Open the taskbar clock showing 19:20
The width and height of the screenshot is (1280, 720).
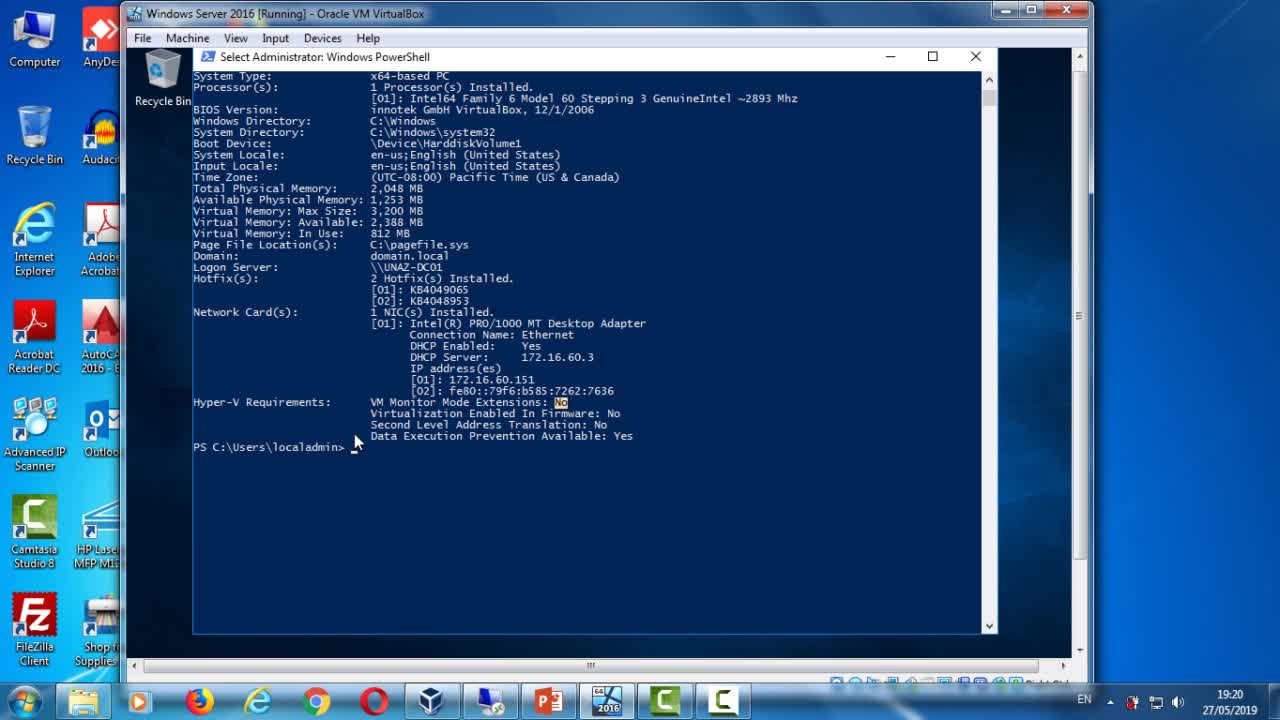coord(1230,702)
